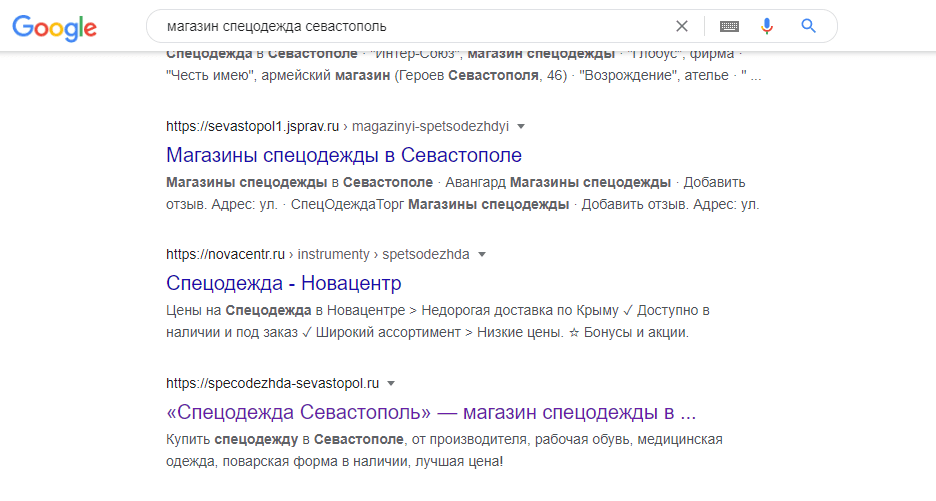Viewport: 936px width, 501px height.
Task: Click the https://specodezhda-sevastopol.ru URL text
Action: point(273,383)
